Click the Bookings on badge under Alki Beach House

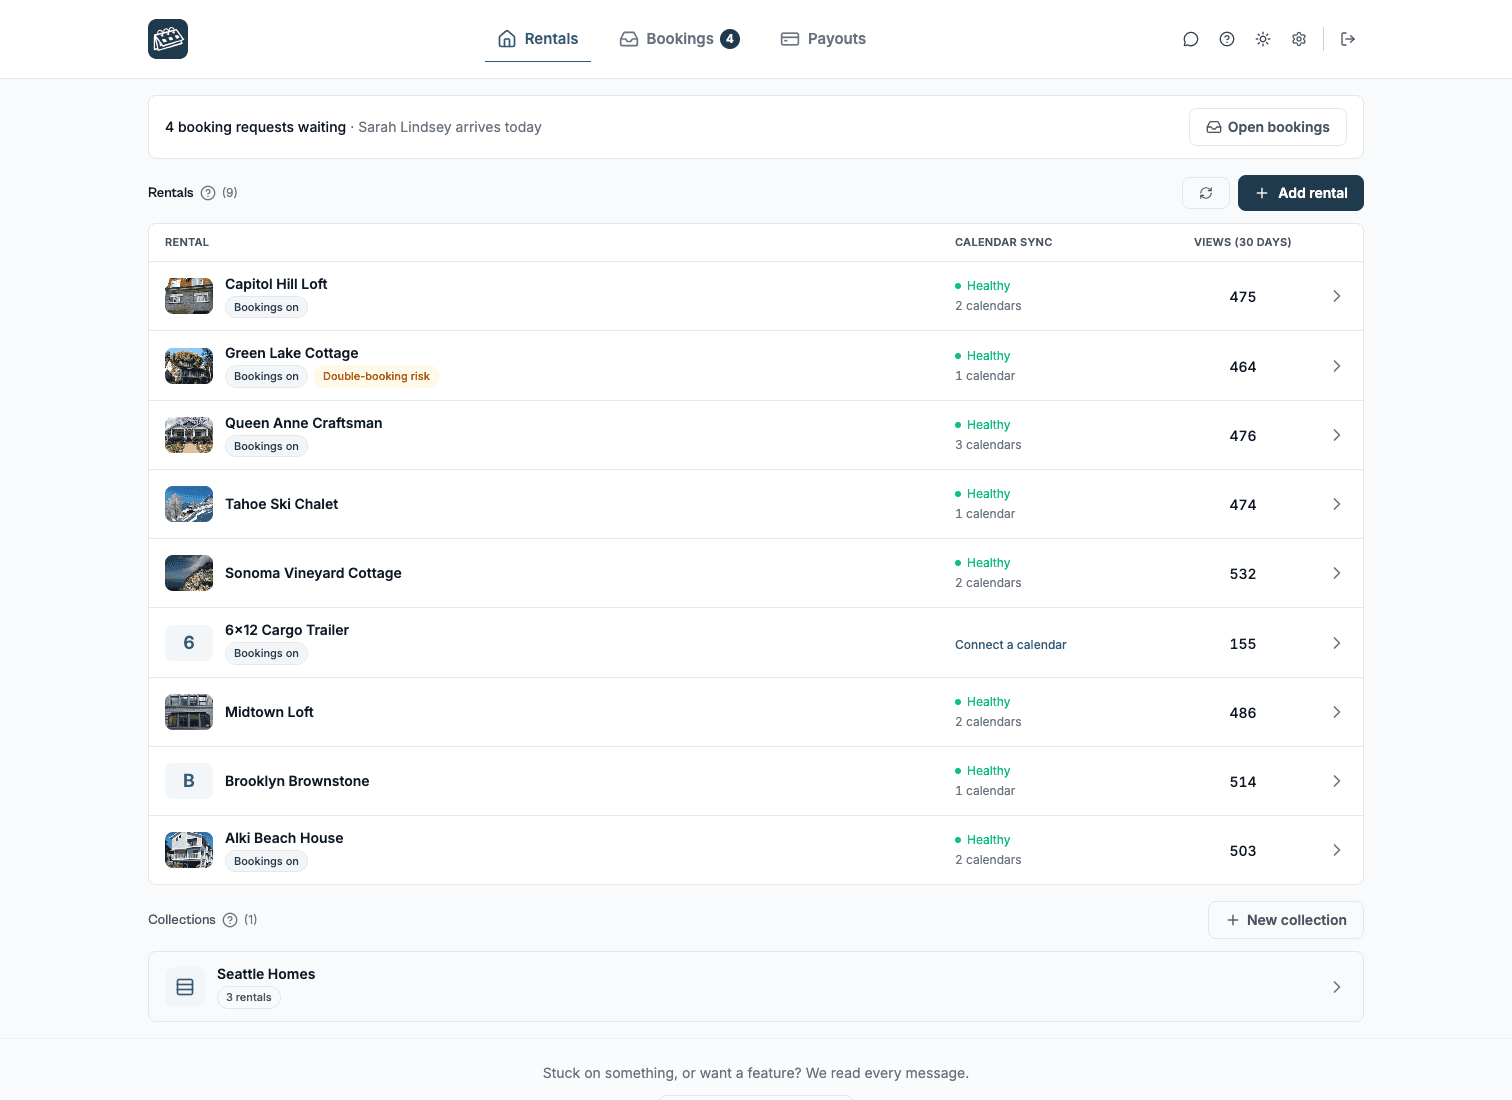point(266,862)
